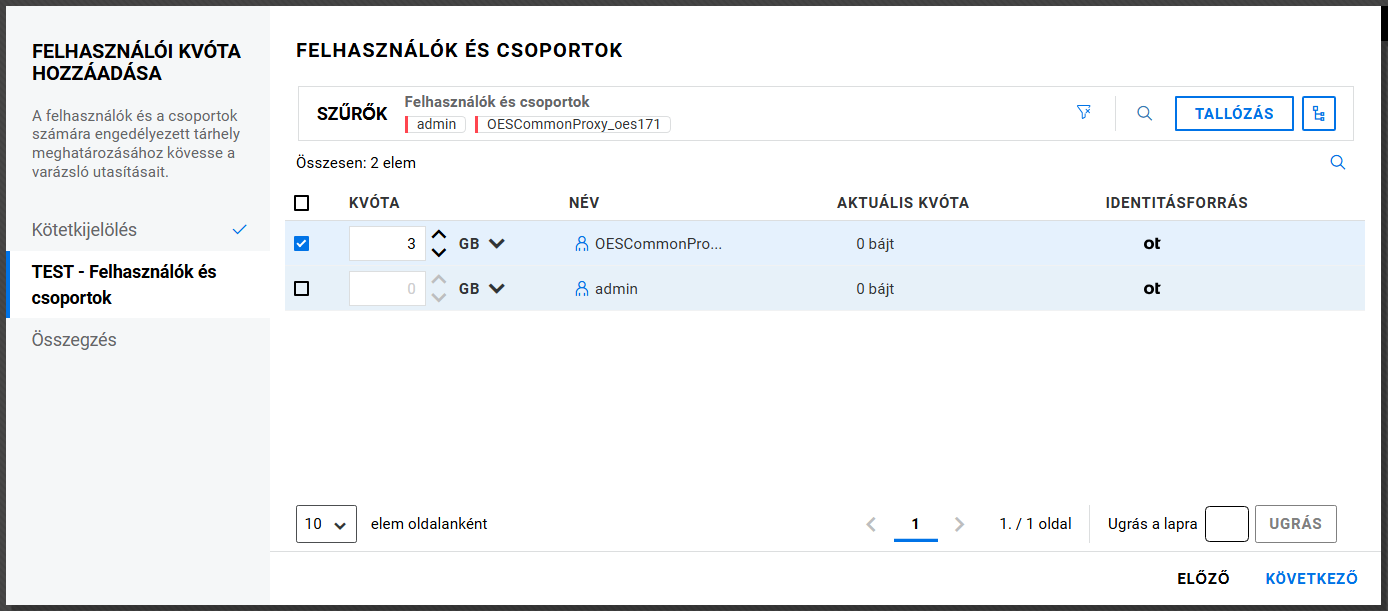The image size is (1388, 611).
Task: Click the user icon next to admin
Action: [582, 289]
